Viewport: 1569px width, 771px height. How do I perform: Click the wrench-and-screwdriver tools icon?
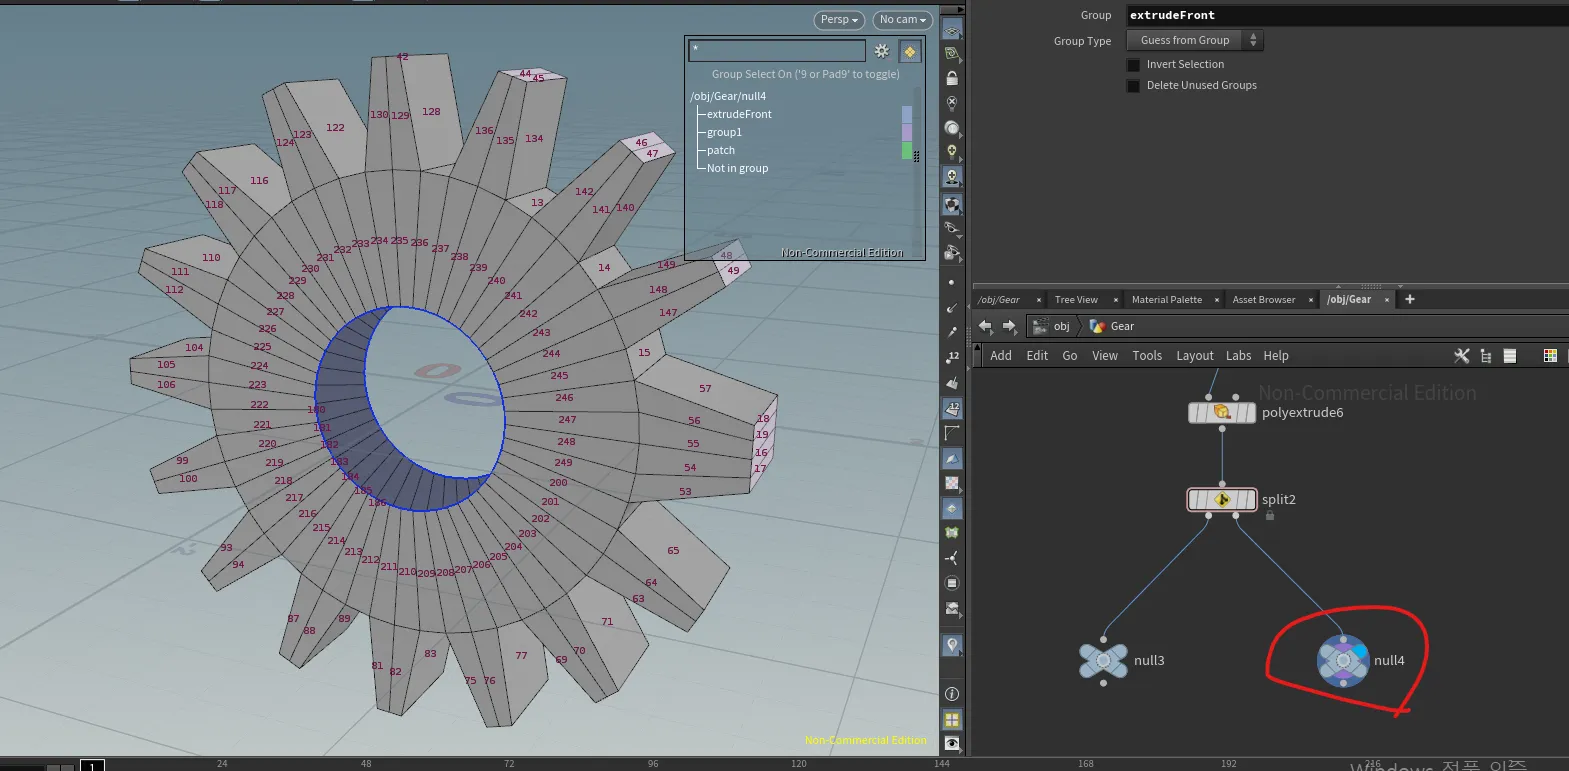click(x=1462, y=356)
